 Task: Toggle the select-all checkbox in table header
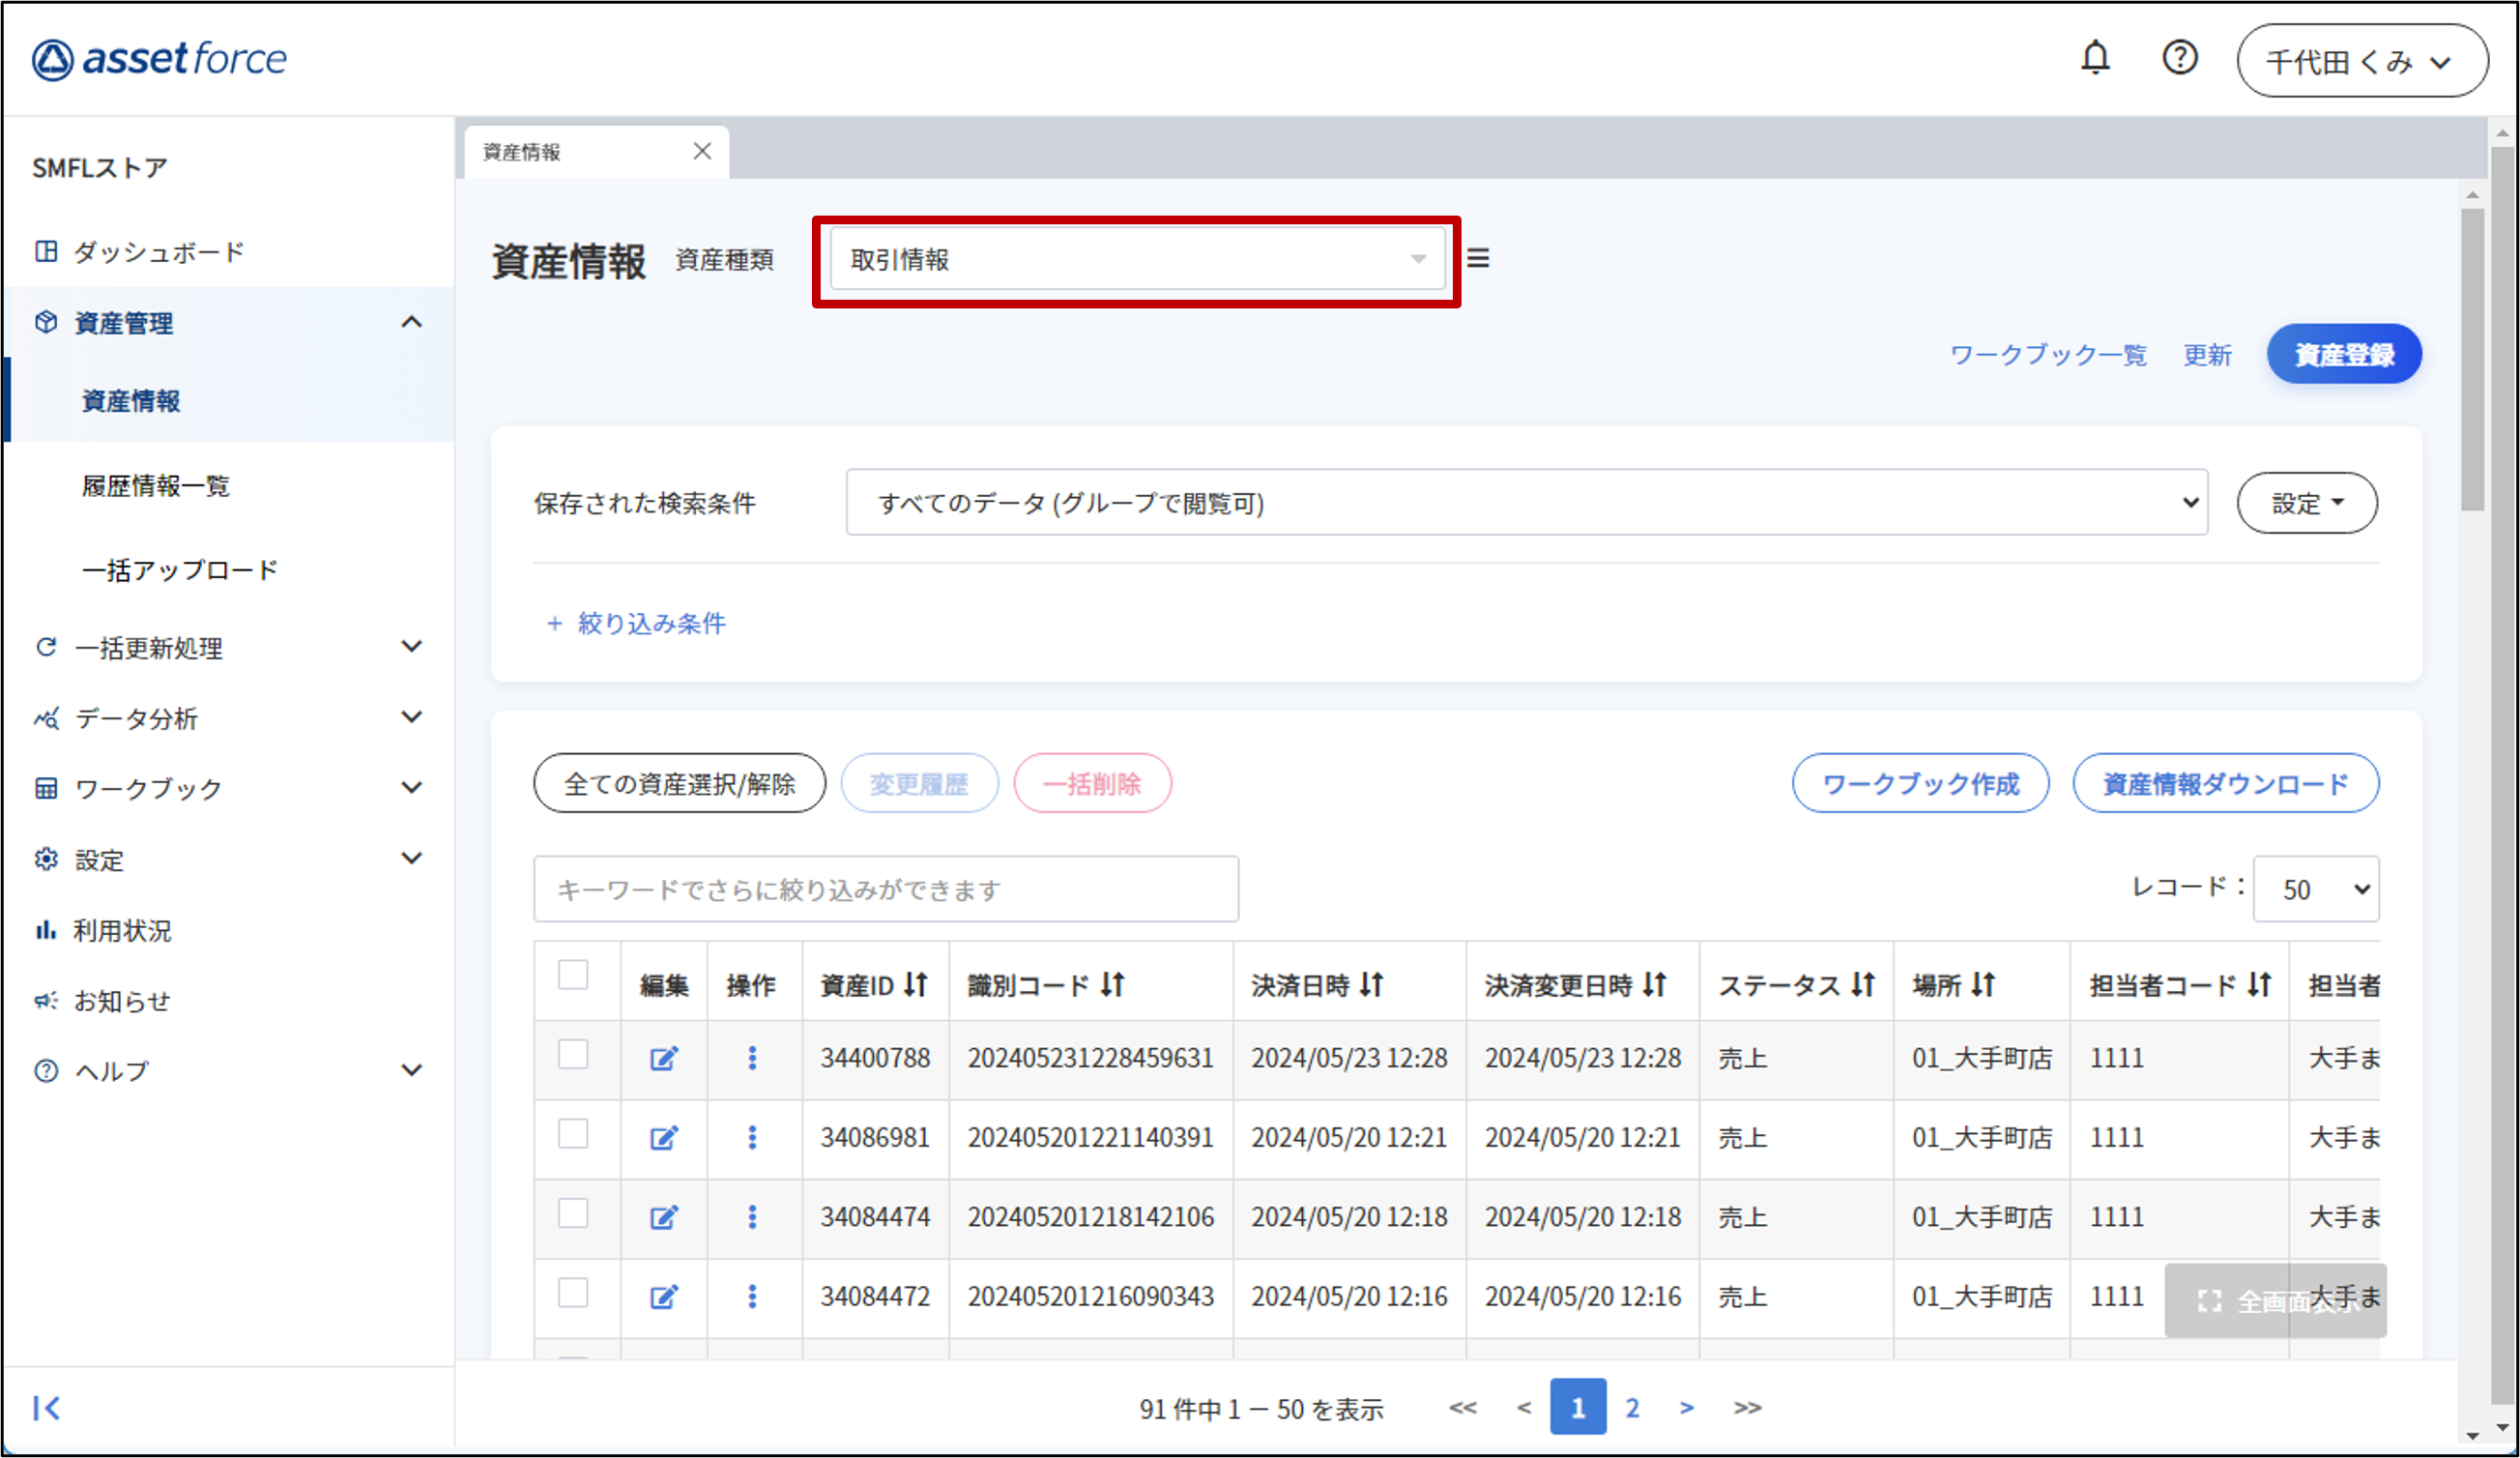573,975
